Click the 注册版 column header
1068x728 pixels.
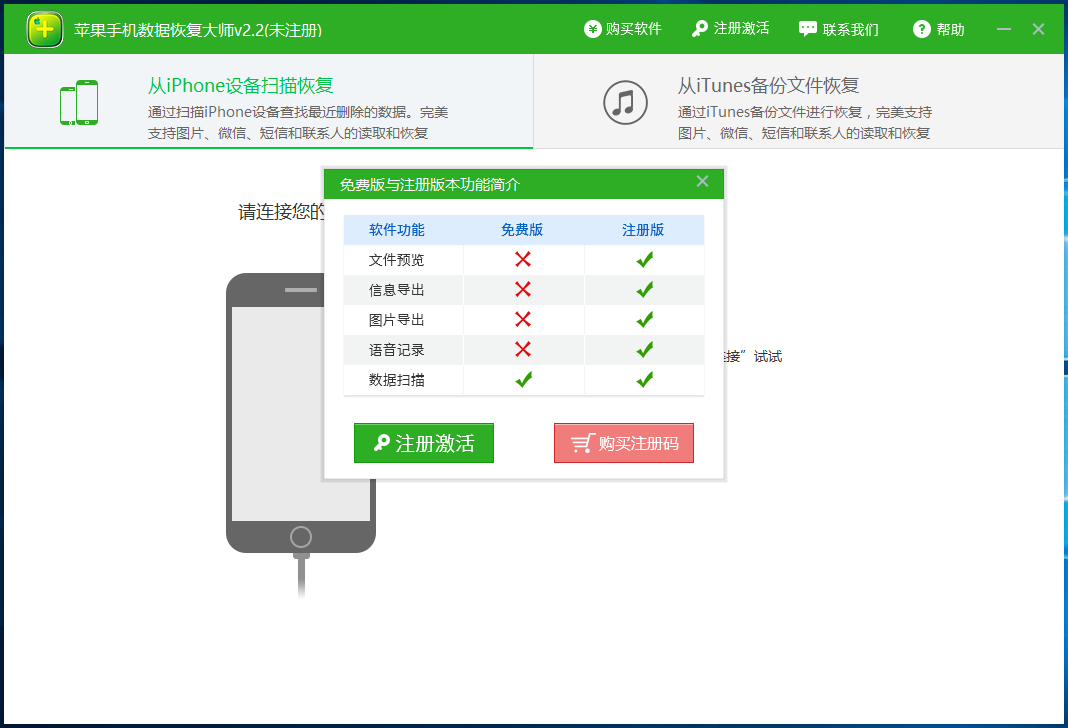(643, 230)
